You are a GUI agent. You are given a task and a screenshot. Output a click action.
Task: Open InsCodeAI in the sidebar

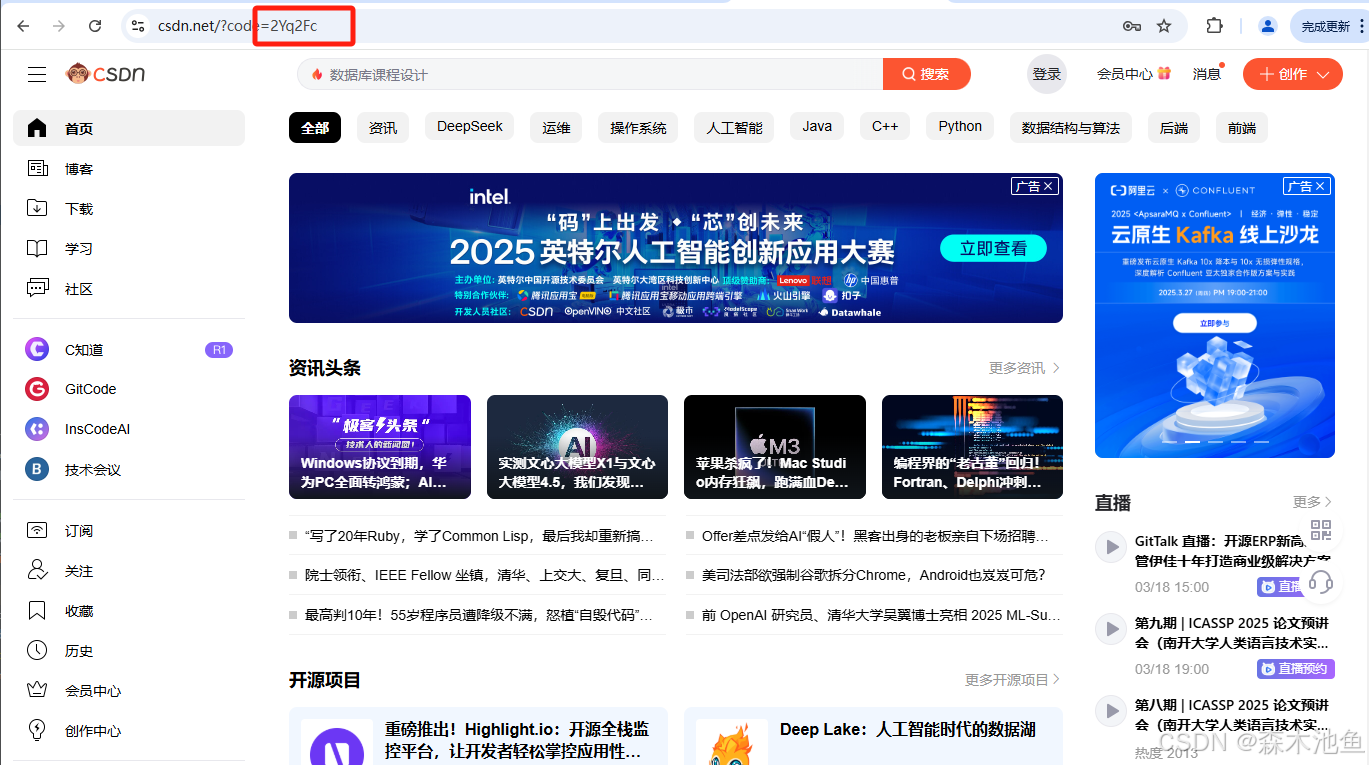(129, 429)
